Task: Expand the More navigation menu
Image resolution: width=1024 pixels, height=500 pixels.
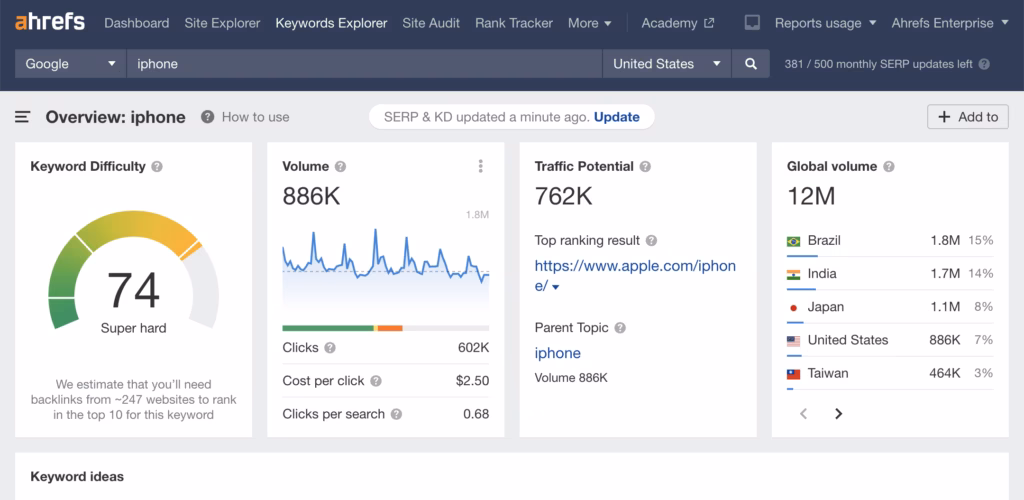Action: click(x=589, y=23)
